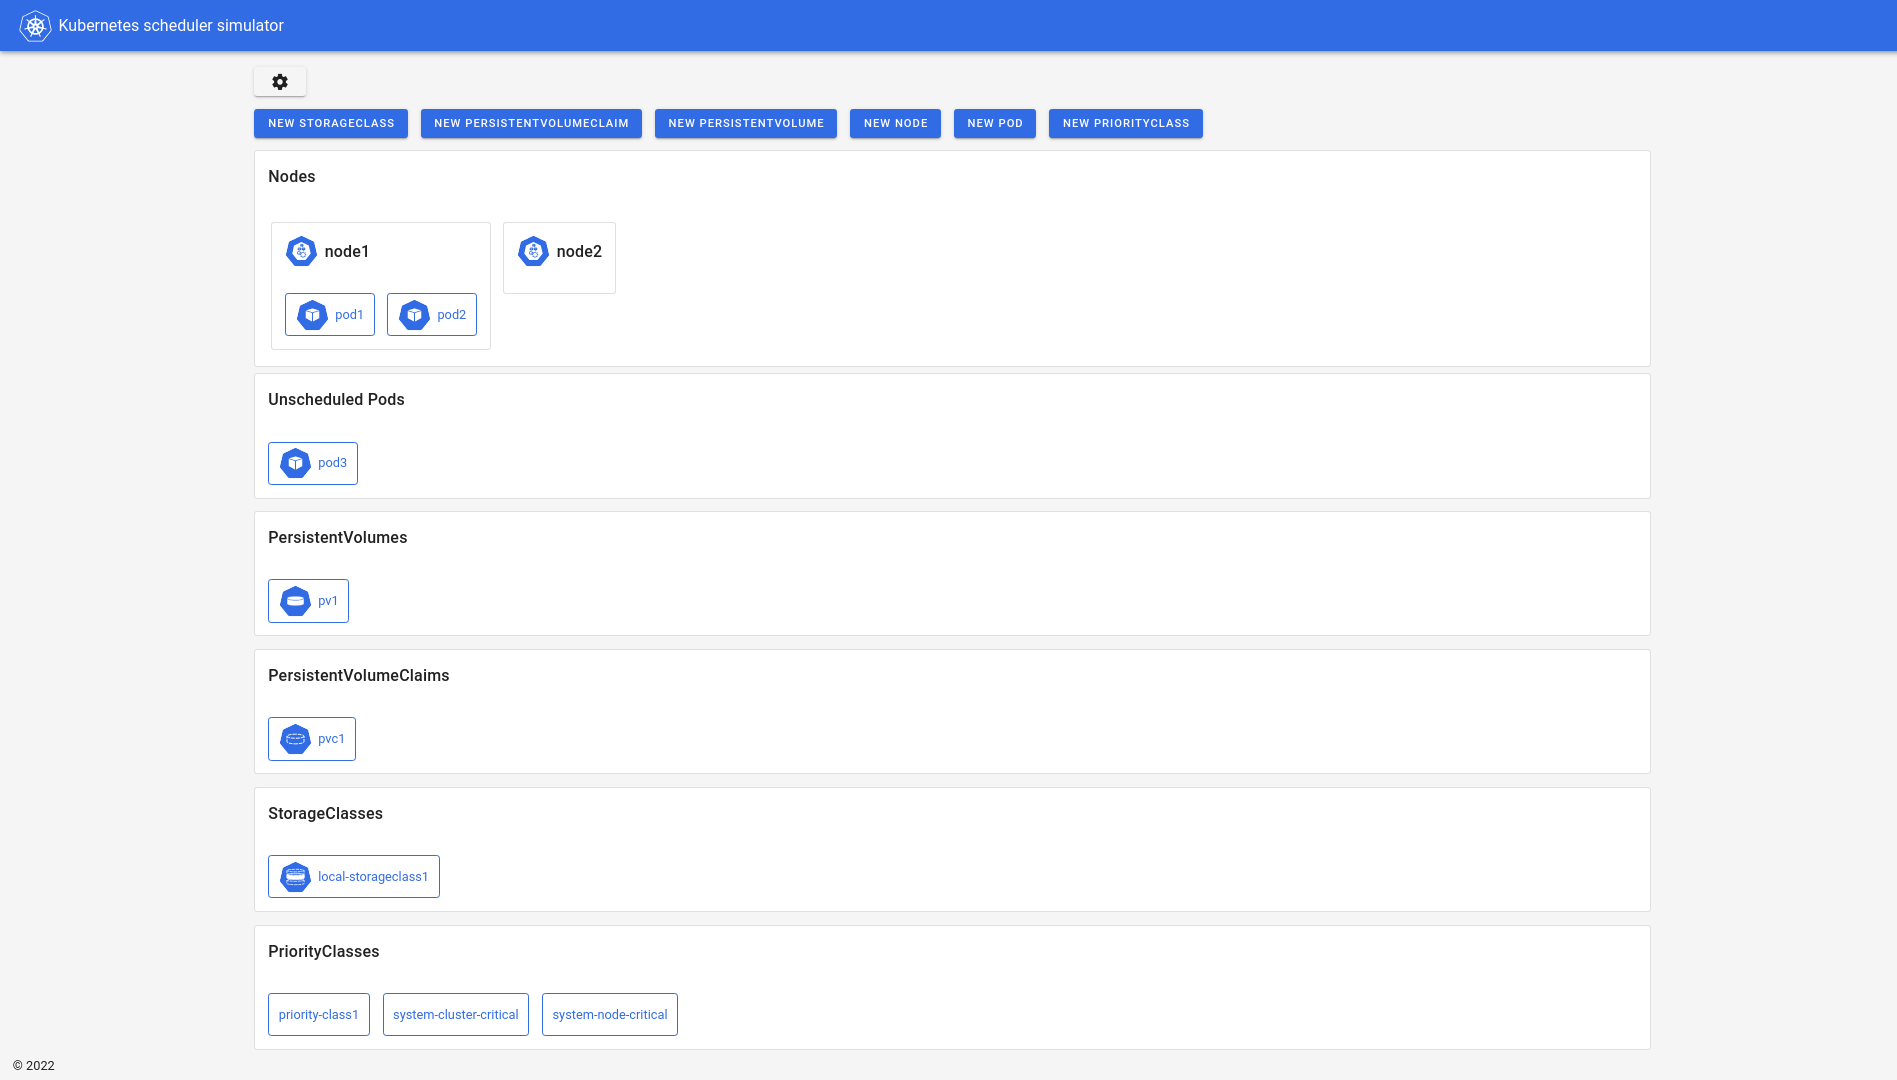Click the node2 name text

pyautogui.click(x=579, y=251)
